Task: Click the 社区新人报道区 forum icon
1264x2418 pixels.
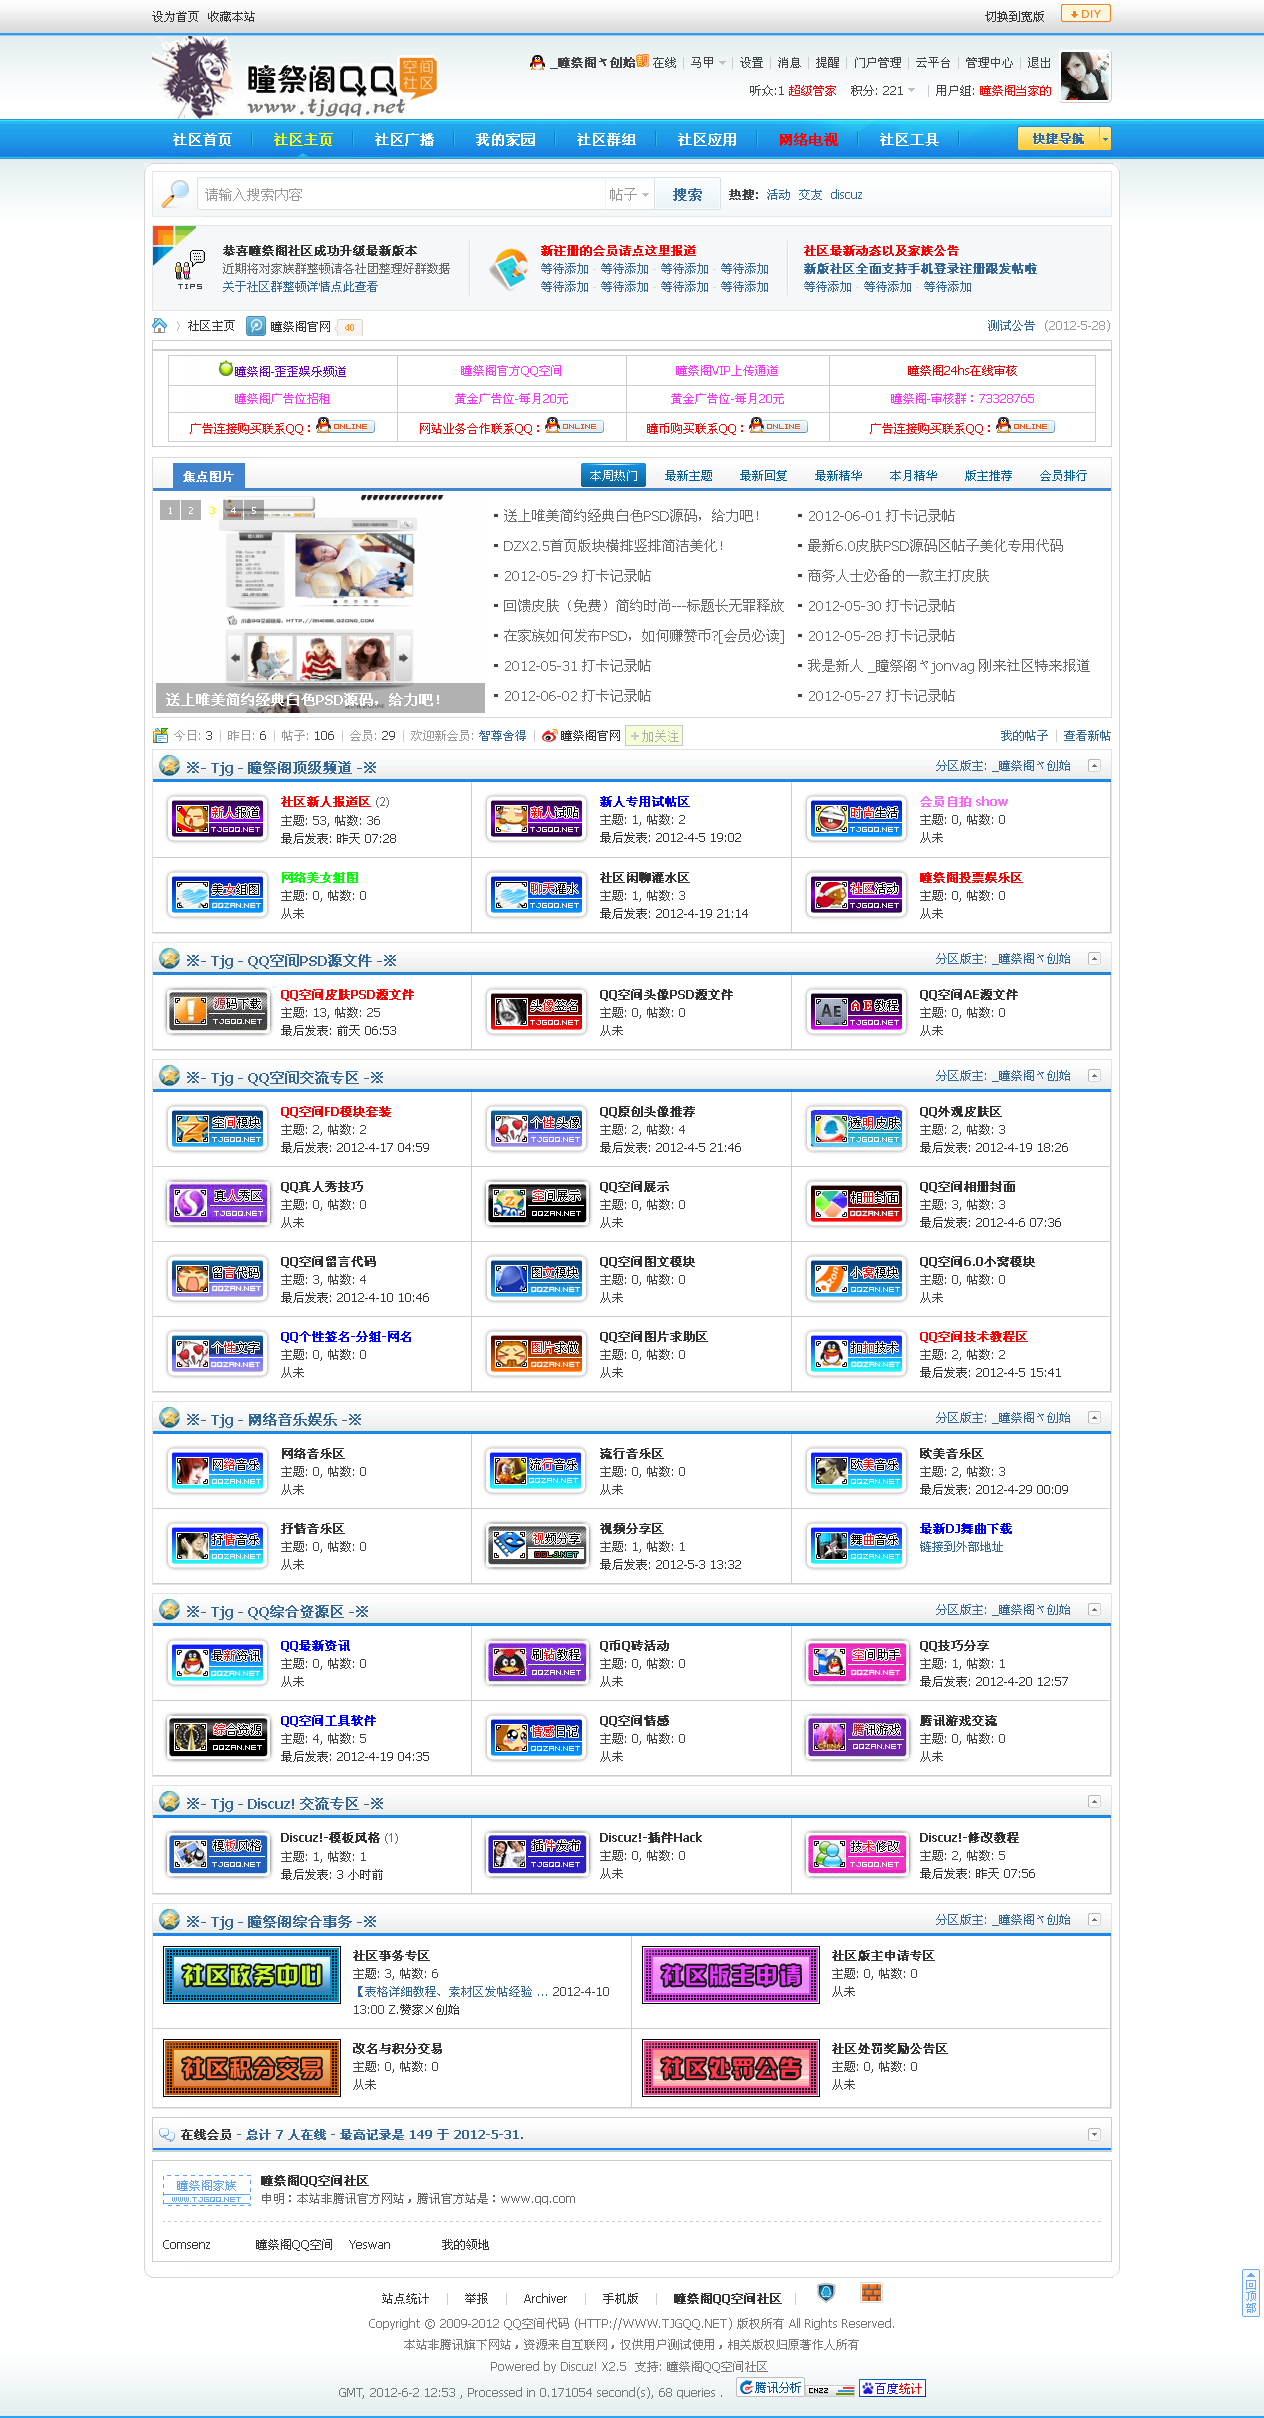Action: point(219,820)
